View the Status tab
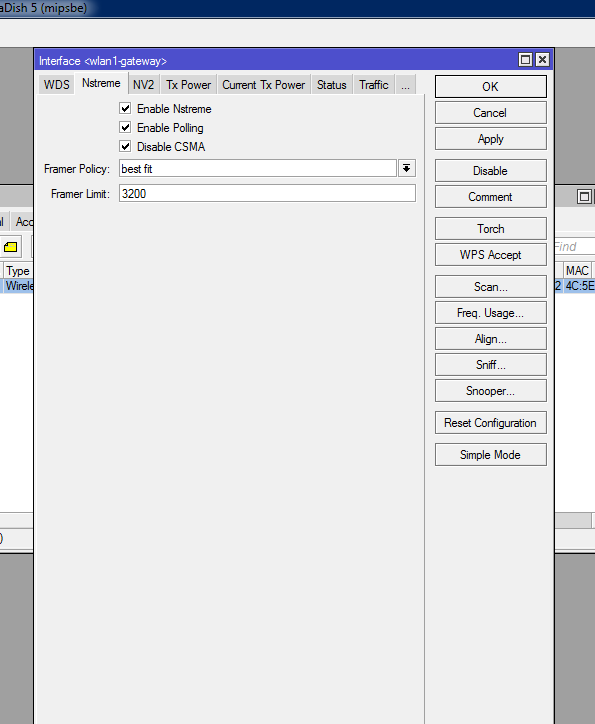This screenshot has height=724, width=595. pyautogui.click(x=331, y=85)
